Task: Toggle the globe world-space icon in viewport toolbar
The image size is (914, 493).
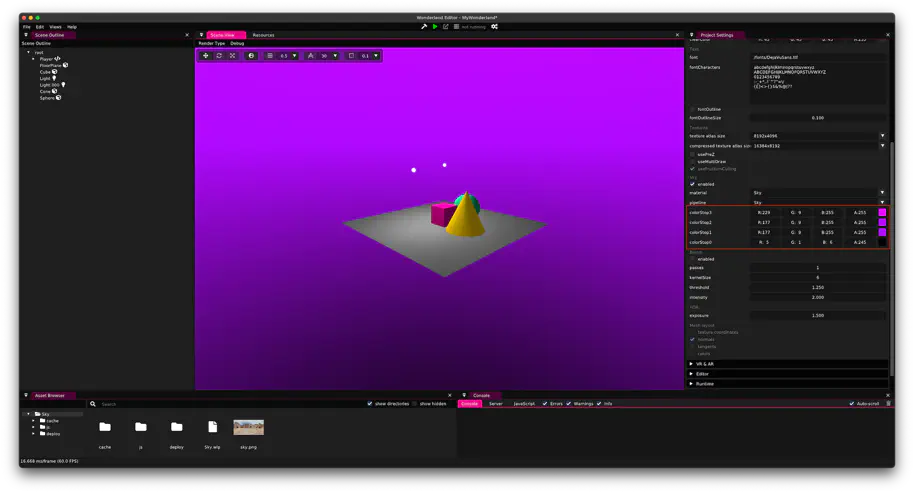Action: click(x=251, y=56)
